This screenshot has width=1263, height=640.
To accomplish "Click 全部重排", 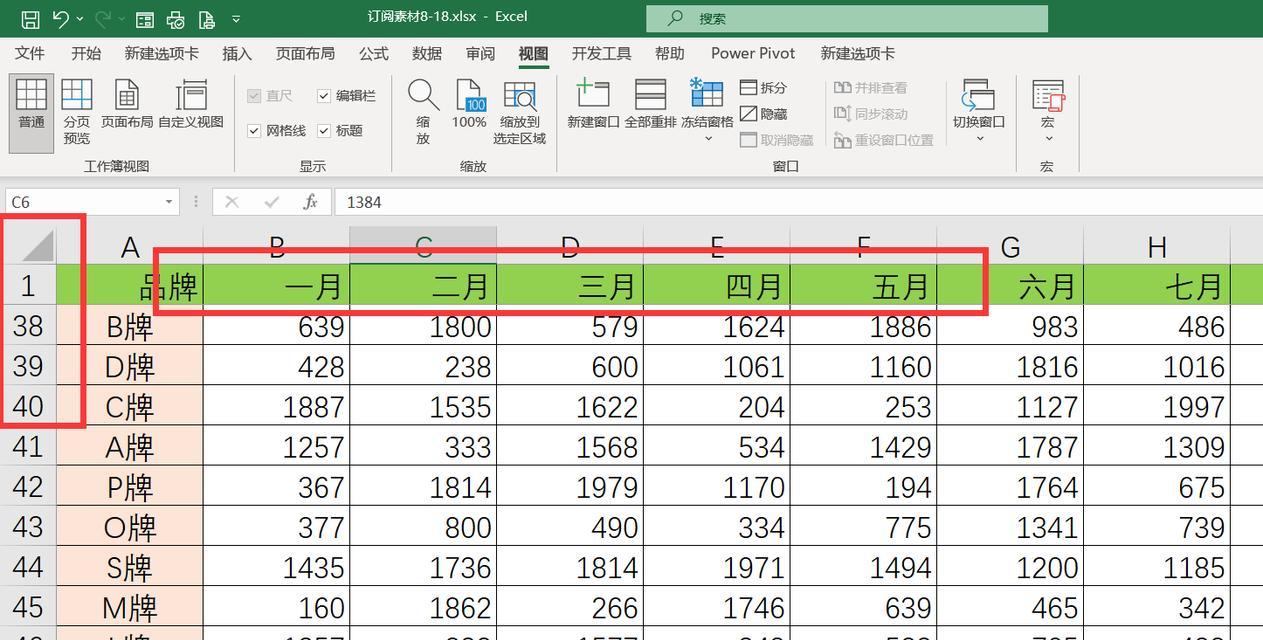I will 650,105.
